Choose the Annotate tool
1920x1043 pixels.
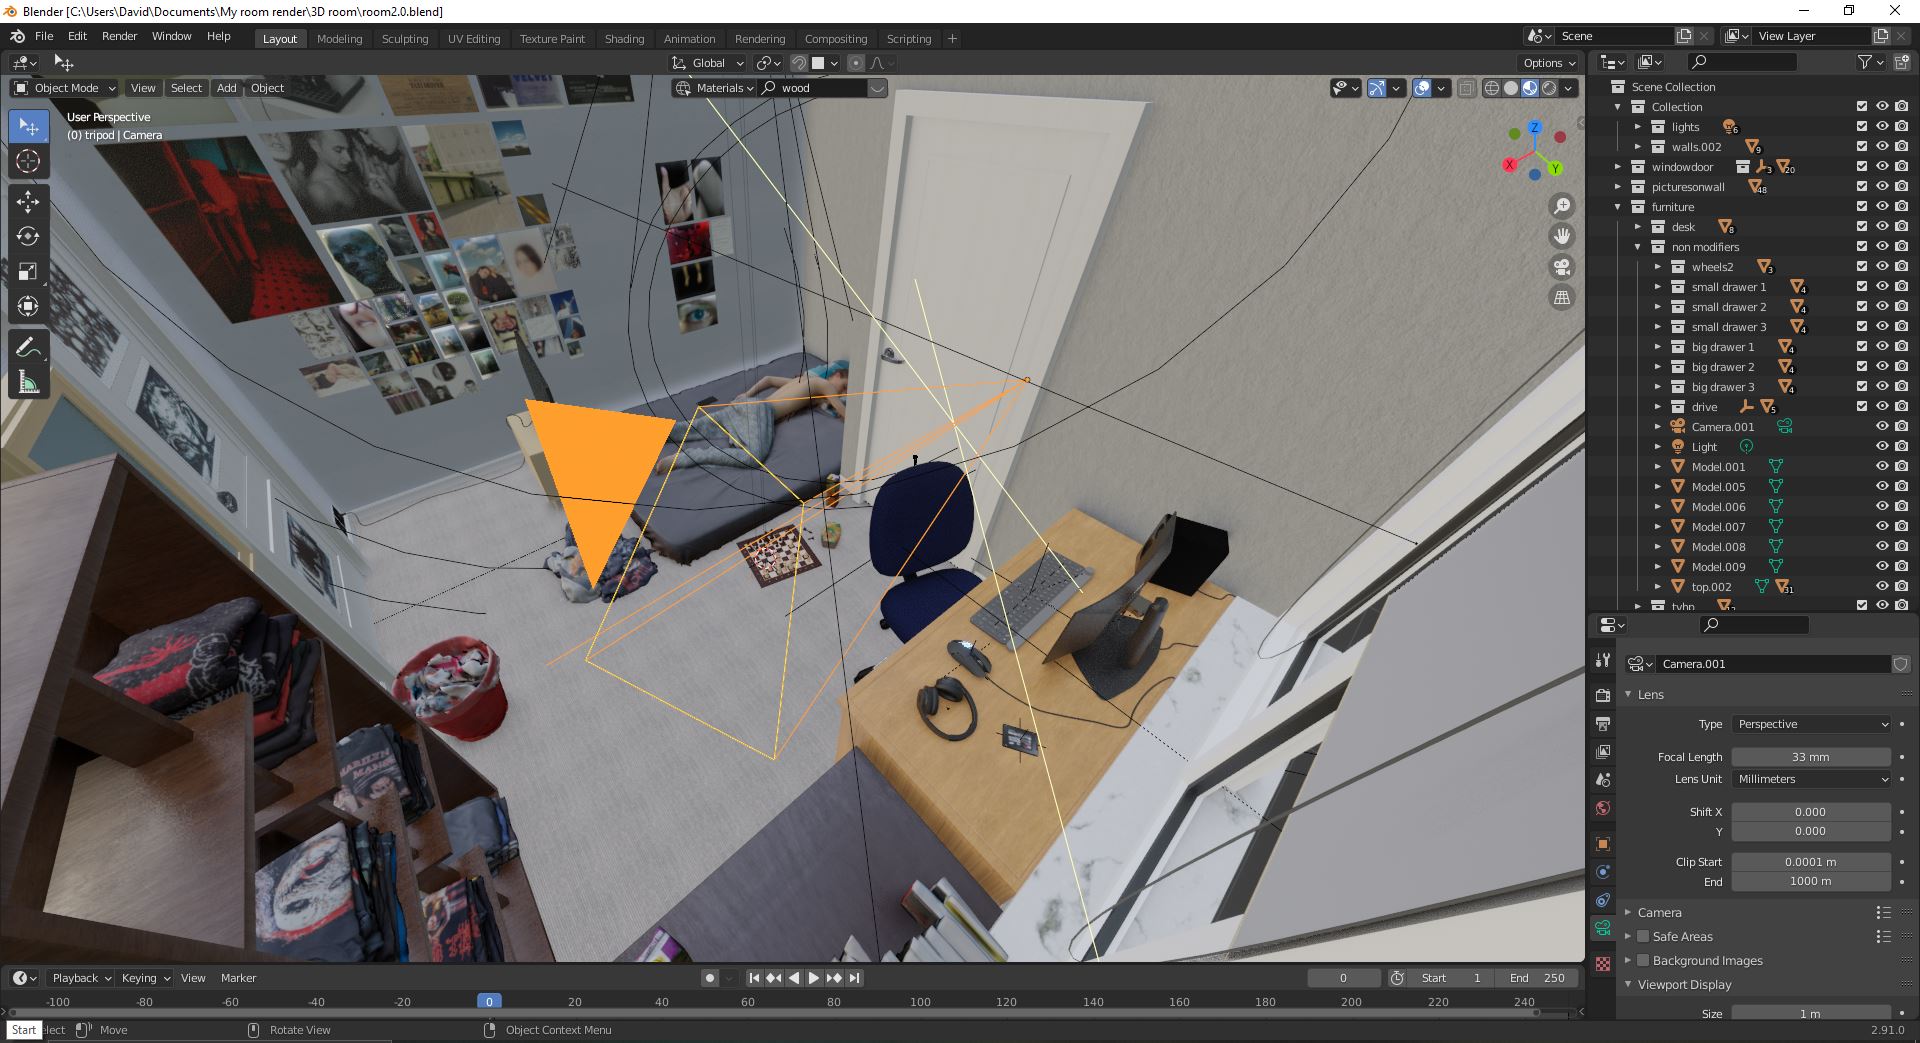click(28, 347)
